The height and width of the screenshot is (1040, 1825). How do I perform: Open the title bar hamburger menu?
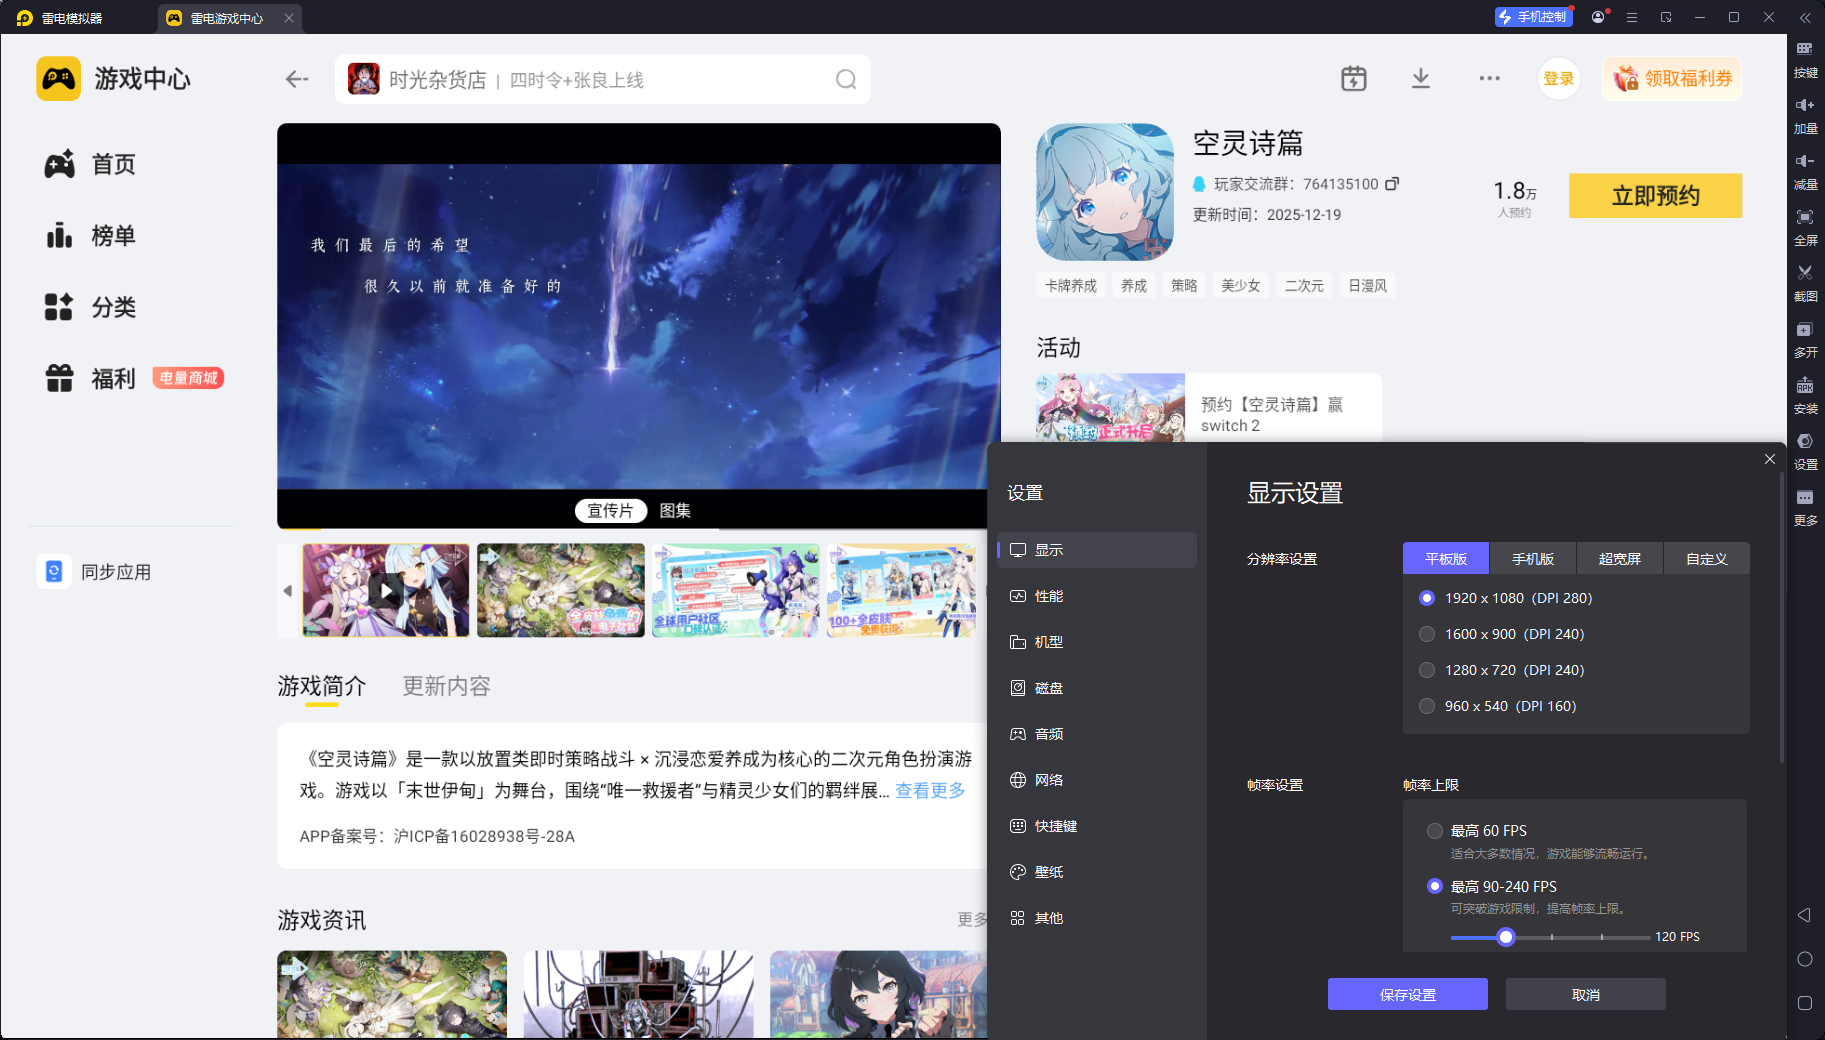1632,17
